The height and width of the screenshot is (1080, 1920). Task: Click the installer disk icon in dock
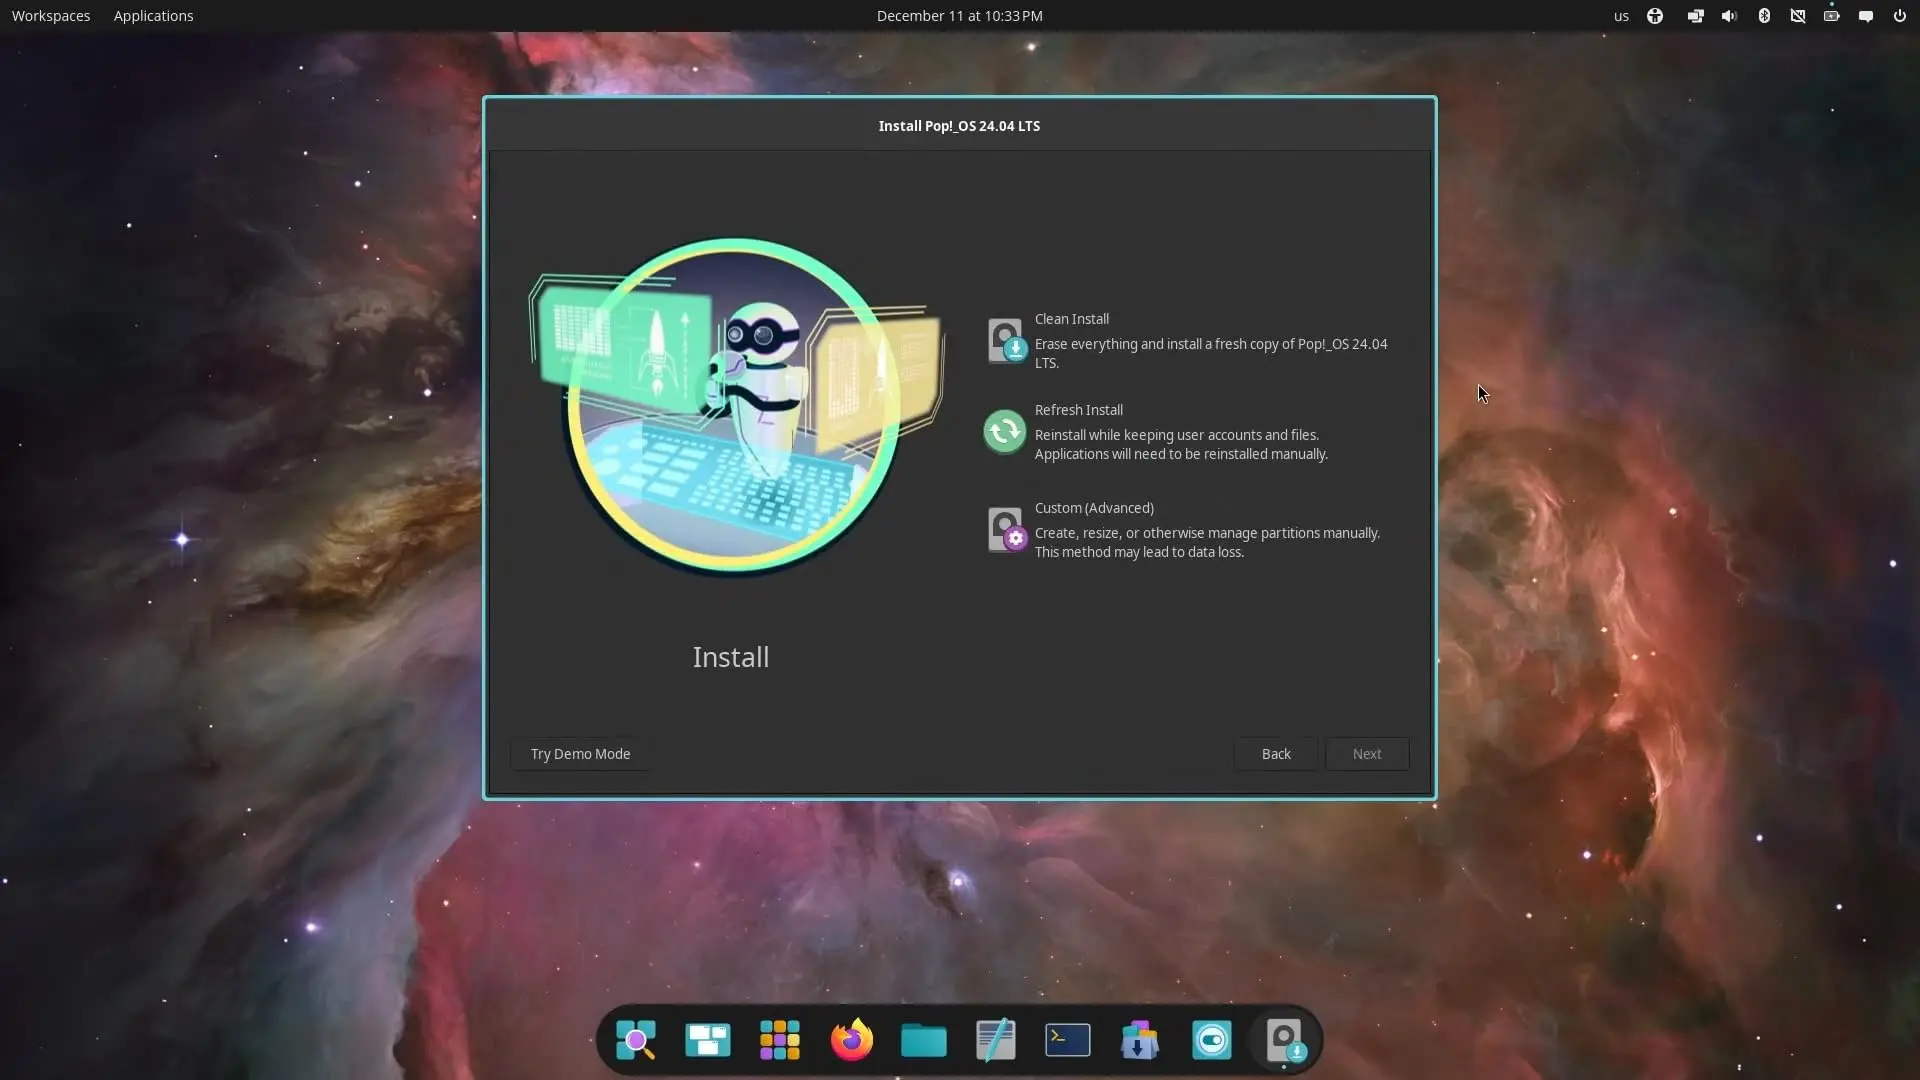(x=1284, y=1040)
